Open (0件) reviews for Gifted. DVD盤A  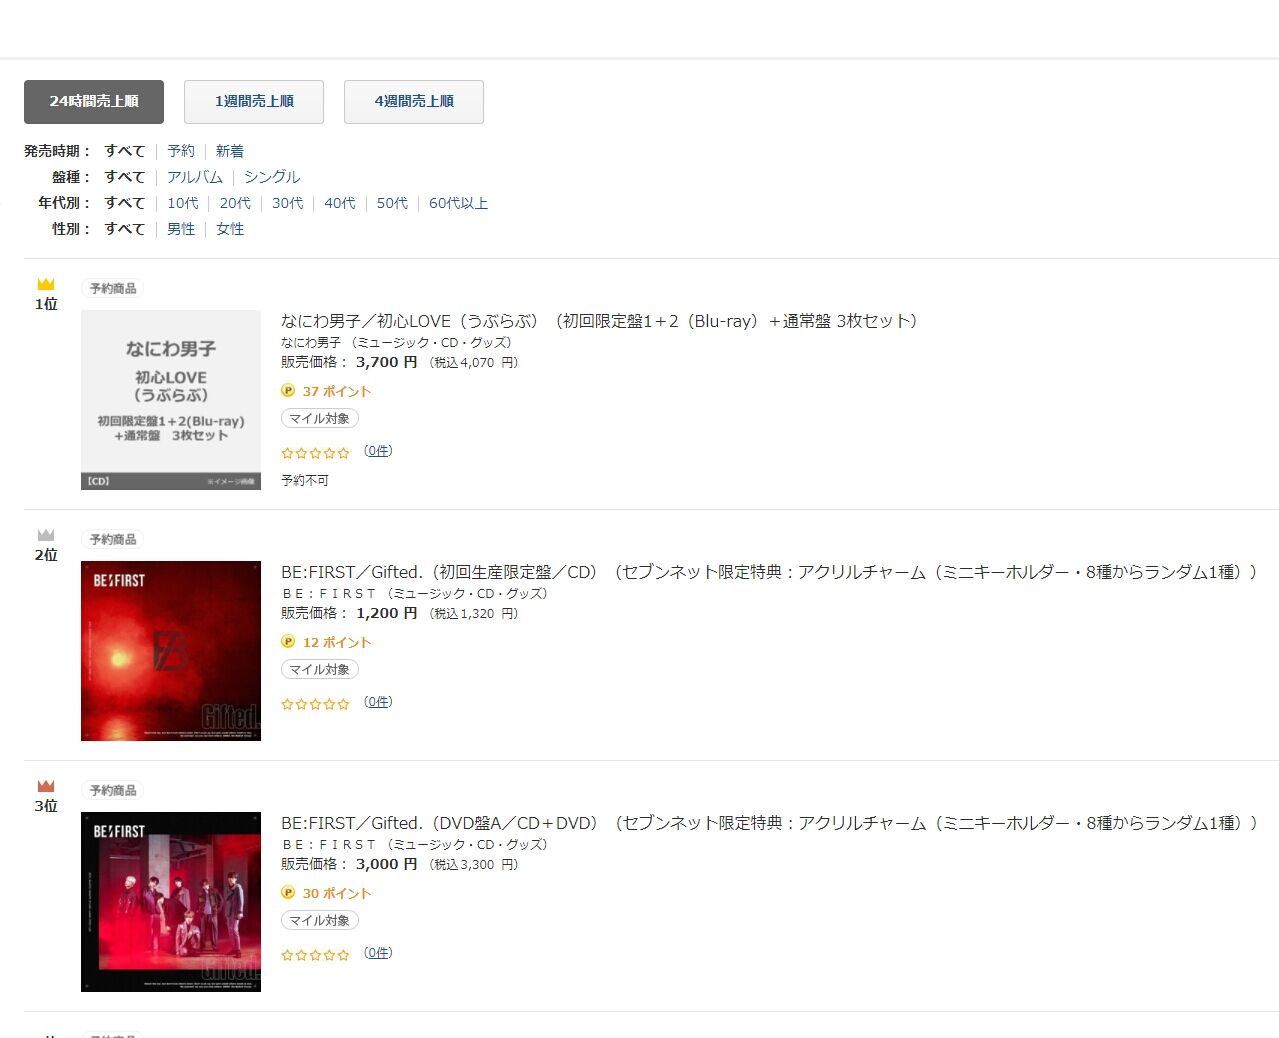(378, 953)
